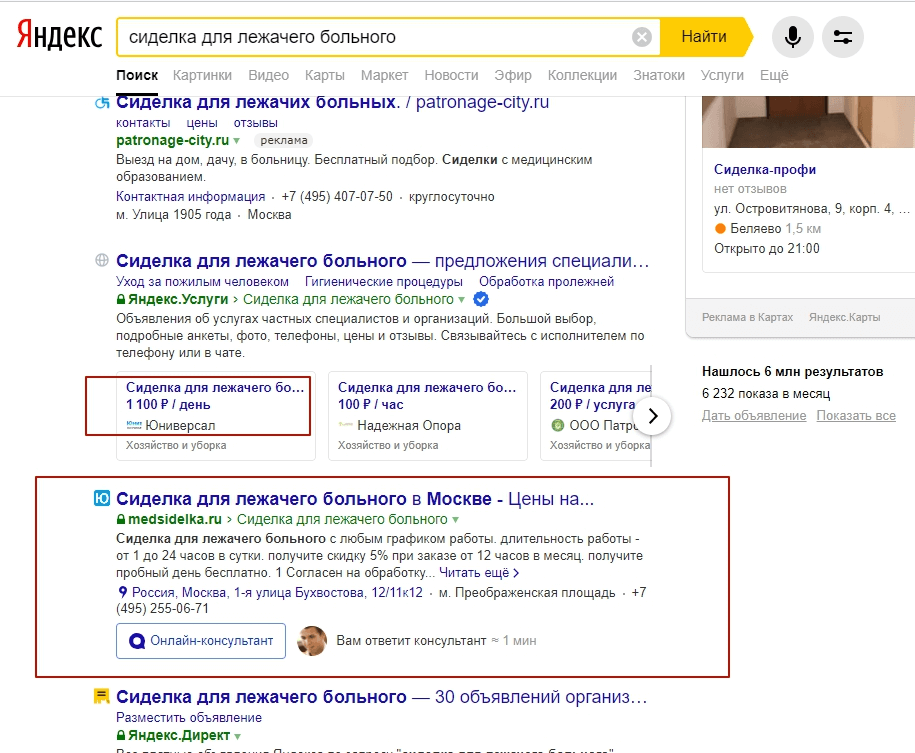The image size is (915, 753).
Task: Expand the patronage-city.ru dropdown arrow
Action: (237, 141)
